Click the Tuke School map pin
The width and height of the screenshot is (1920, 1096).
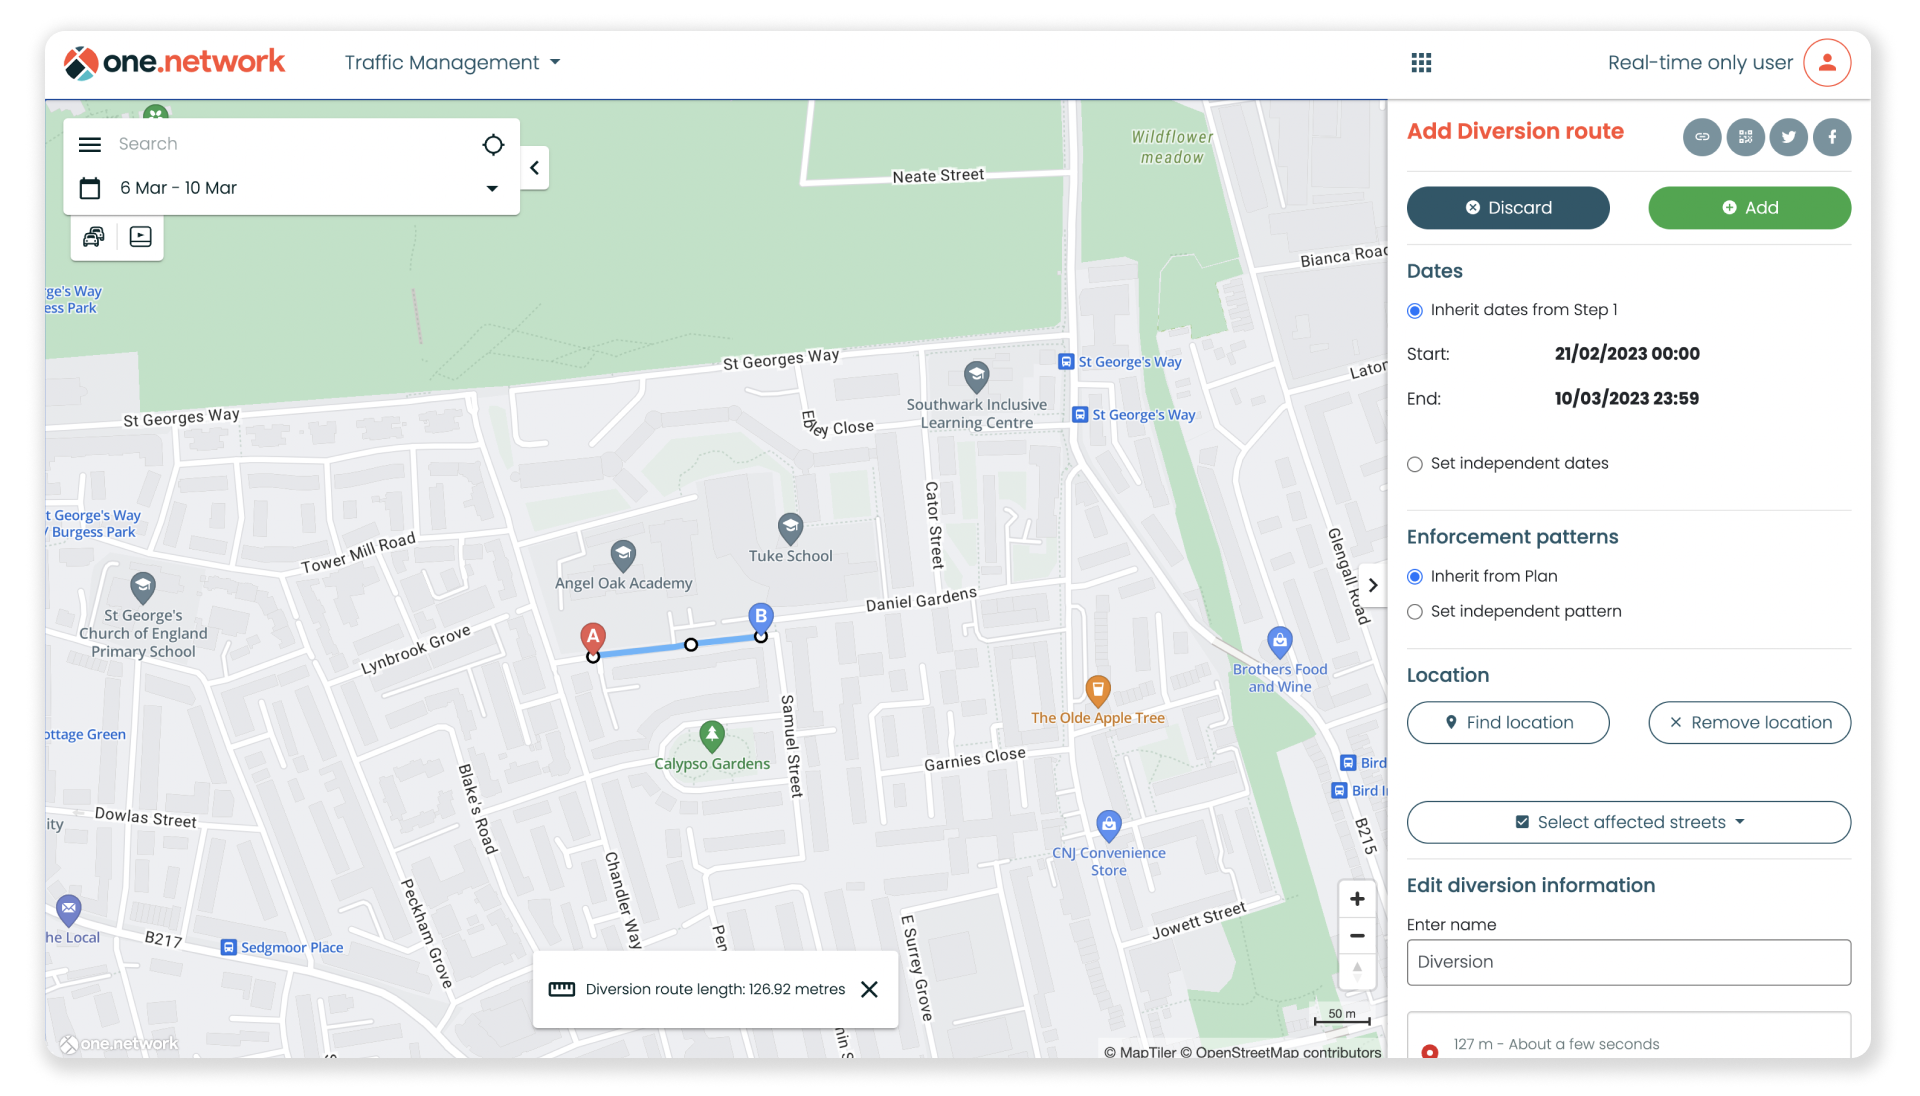791,528
